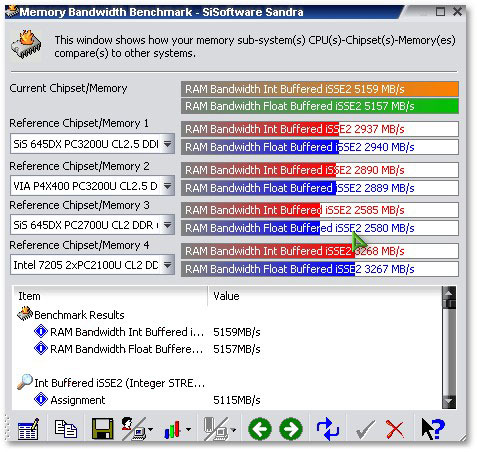Click the copy results icon
This screenshot has height=452, width=477.
pos(65,429)
